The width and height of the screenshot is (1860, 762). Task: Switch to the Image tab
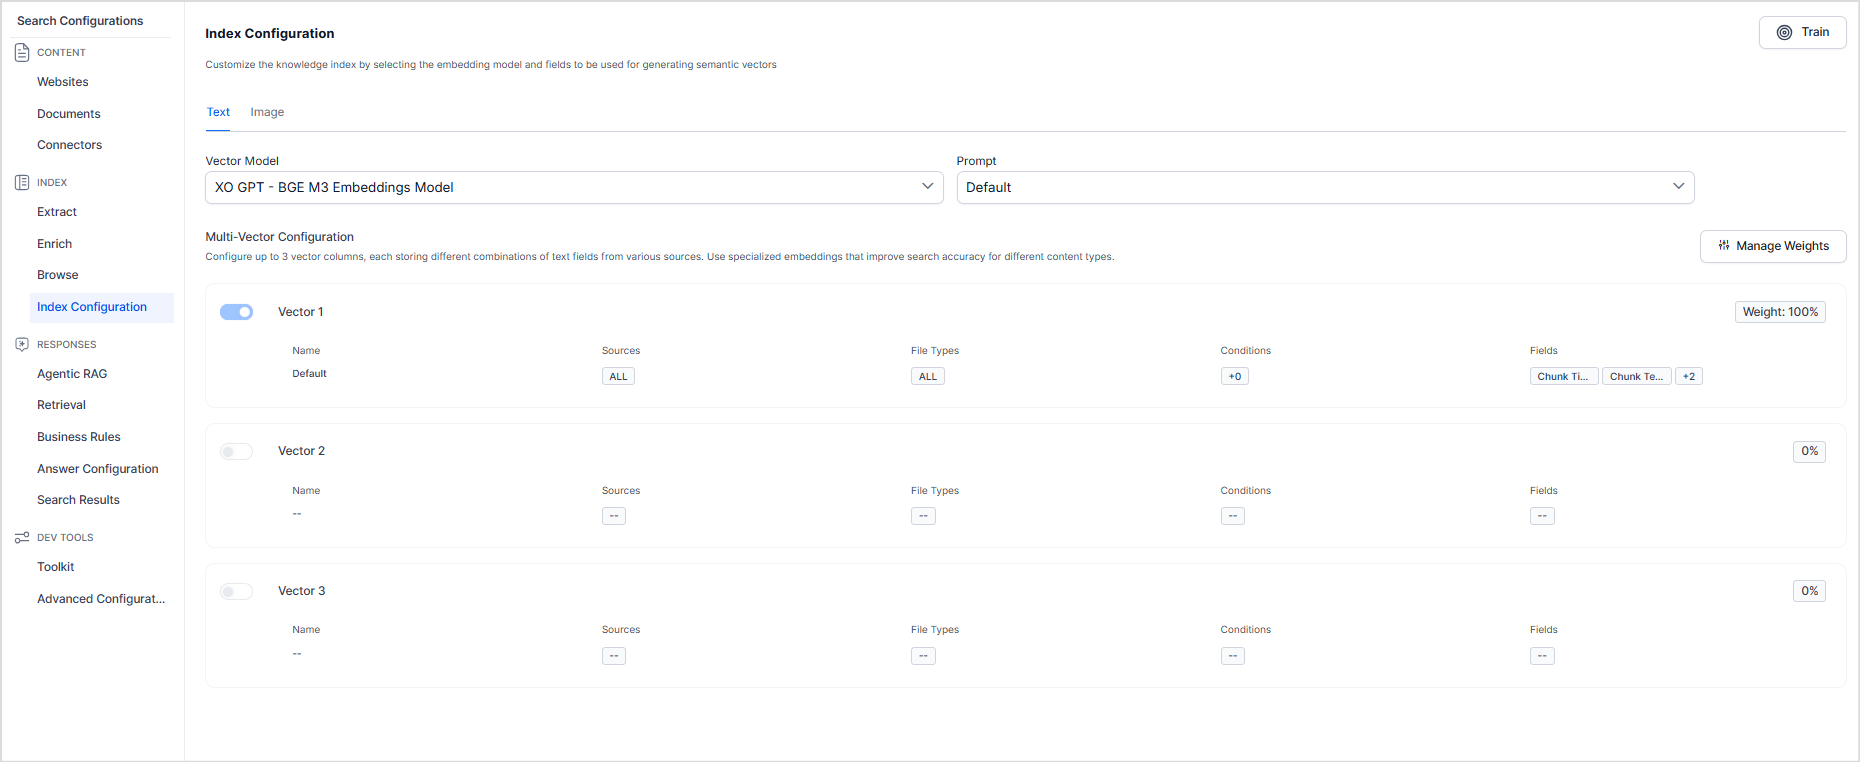pyautogui.click(x=267, y=112)
